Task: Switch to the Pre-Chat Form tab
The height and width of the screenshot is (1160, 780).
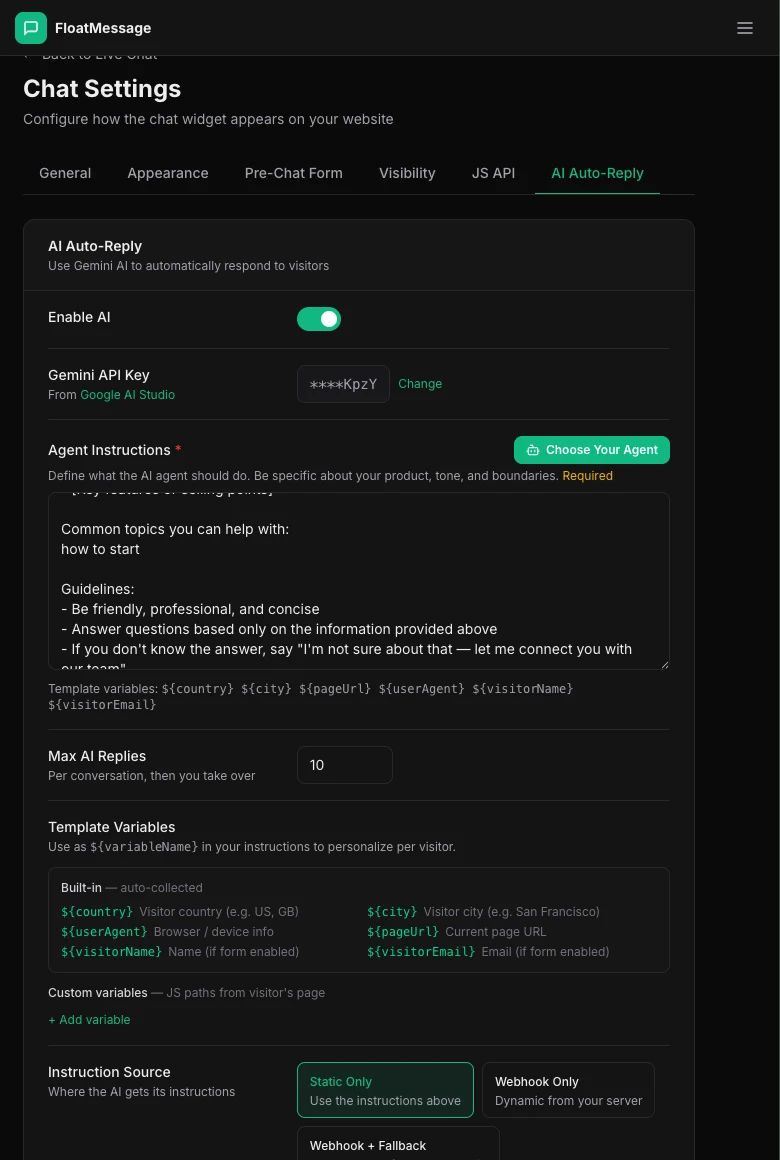Action: point(293,173)
